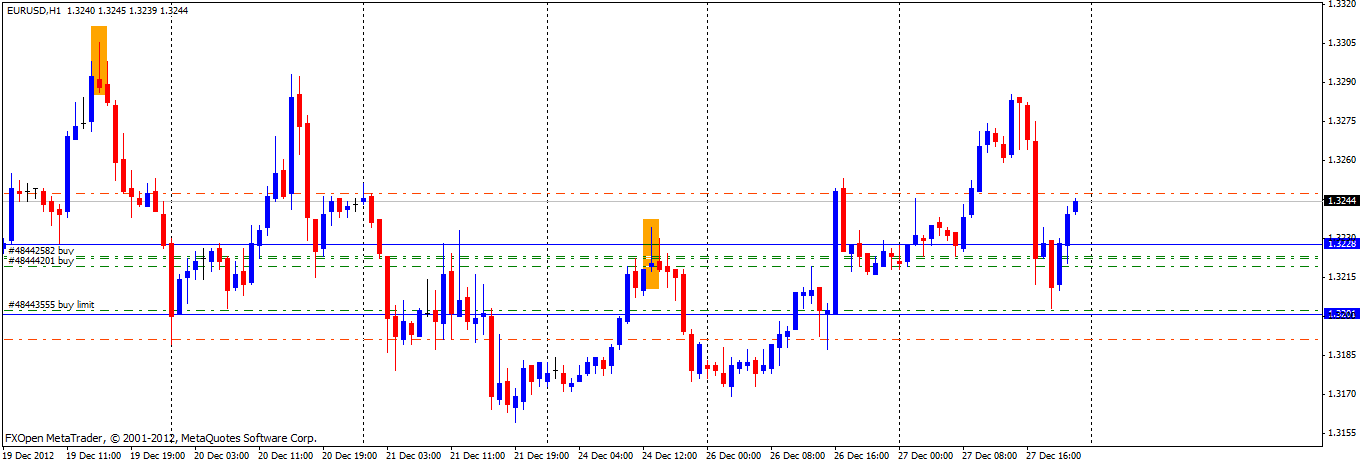The height and width of the screenshot is (463, 1360).
Task: Click the 26 Dec 08:00 time label
Action: (798, 455)
